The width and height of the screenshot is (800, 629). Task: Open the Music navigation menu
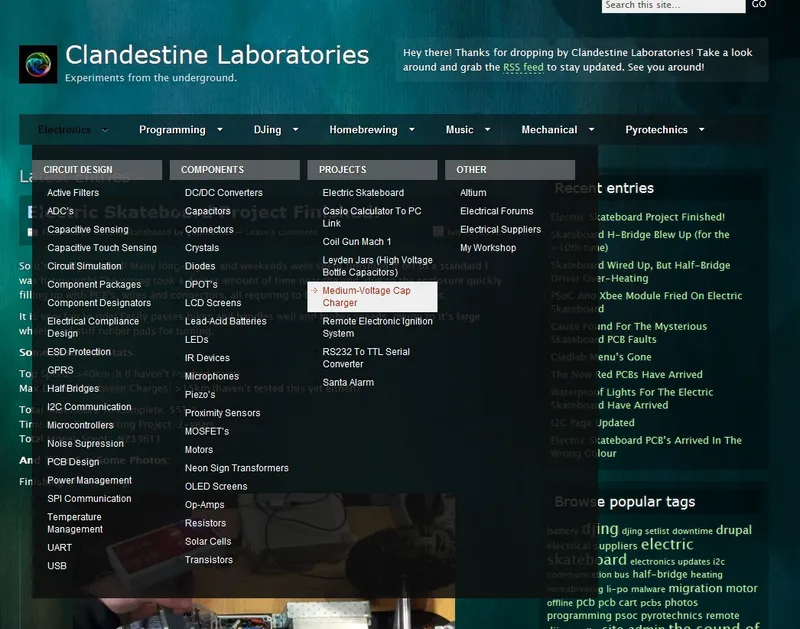click(x=459, y=130)
